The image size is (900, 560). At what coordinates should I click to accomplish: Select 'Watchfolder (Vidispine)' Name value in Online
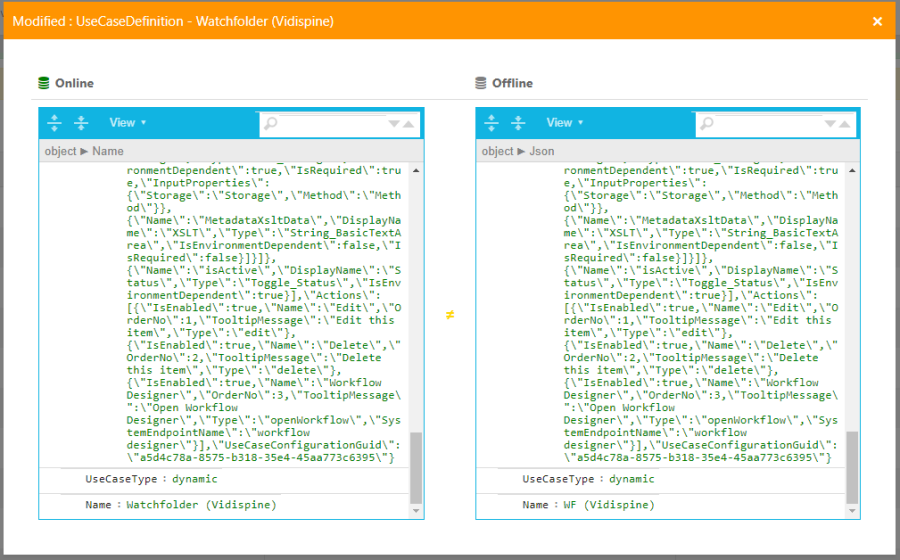[201, 506]
